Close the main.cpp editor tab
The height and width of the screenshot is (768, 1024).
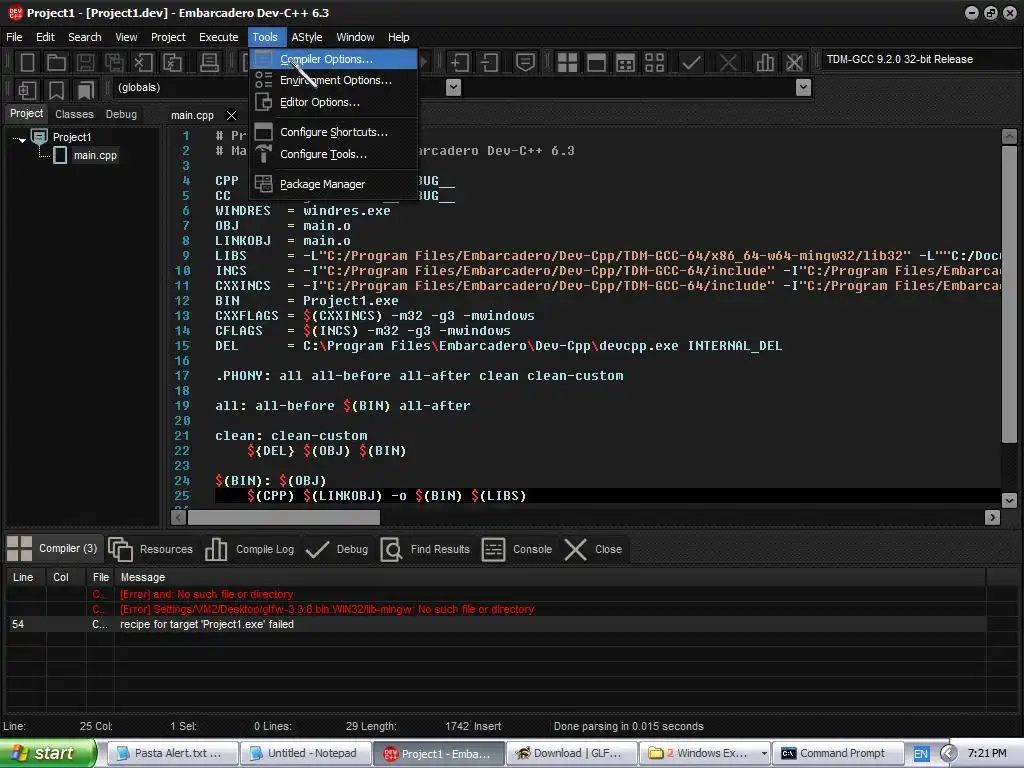[x=231, y=116]
